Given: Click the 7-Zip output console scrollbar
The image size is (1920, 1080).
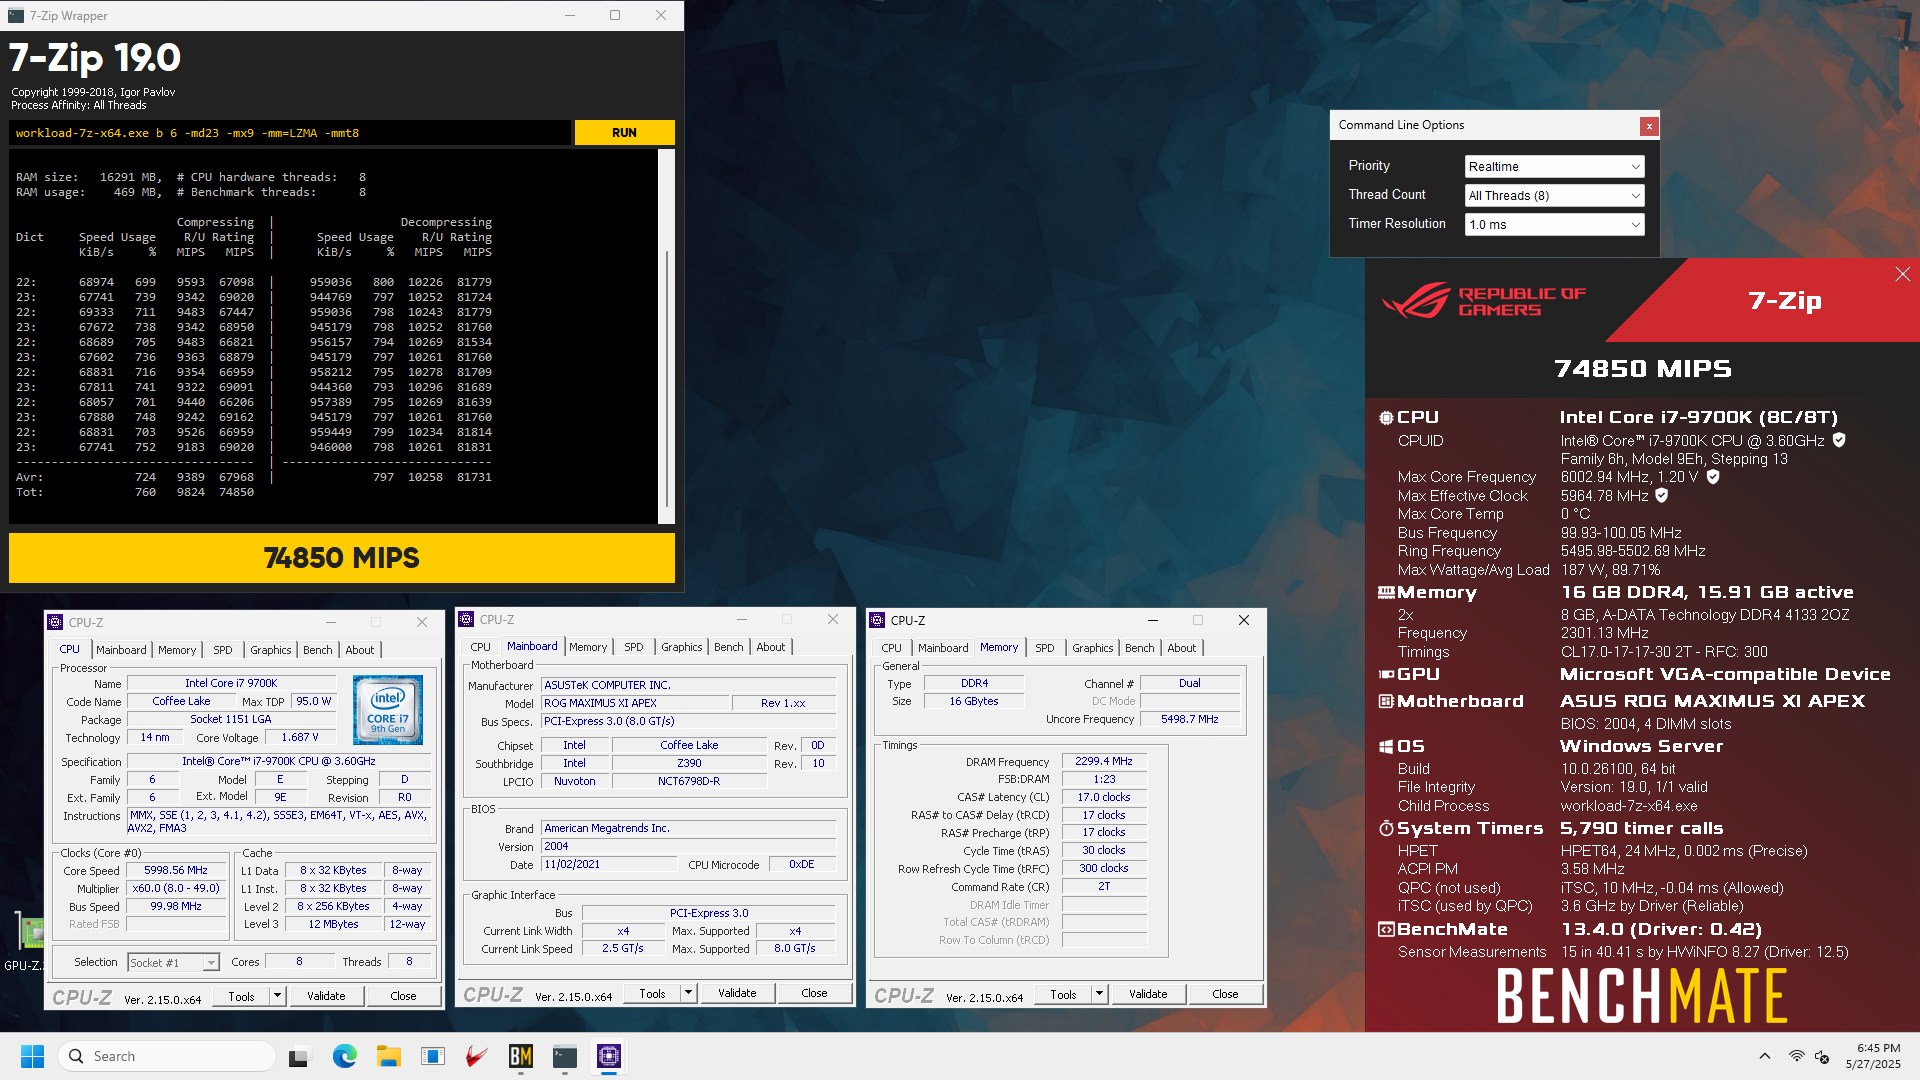Looking at the screenshot, I should pyautogui.click(x=666, y=336).
